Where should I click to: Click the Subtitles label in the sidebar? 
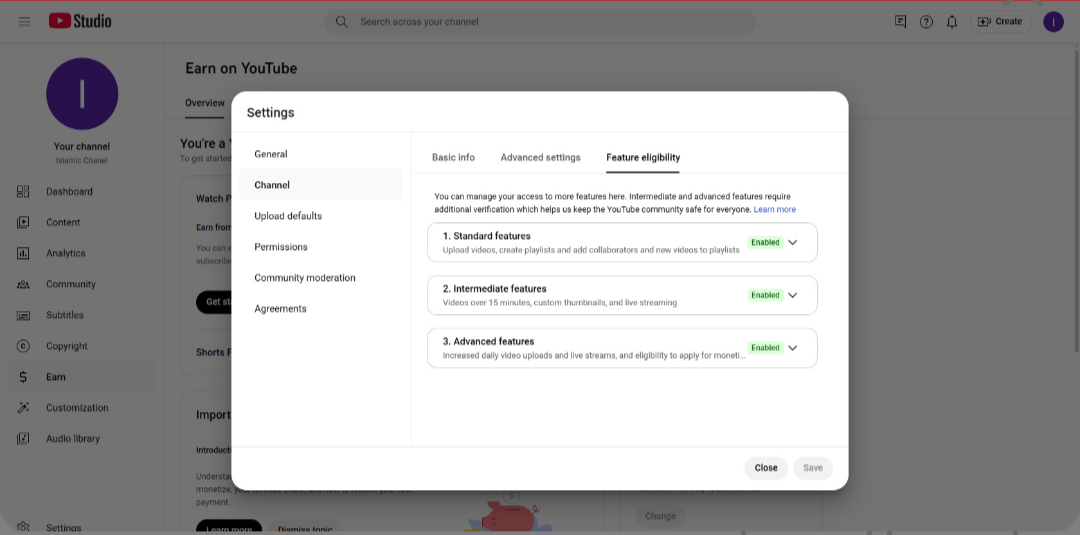tap(65, 315)
